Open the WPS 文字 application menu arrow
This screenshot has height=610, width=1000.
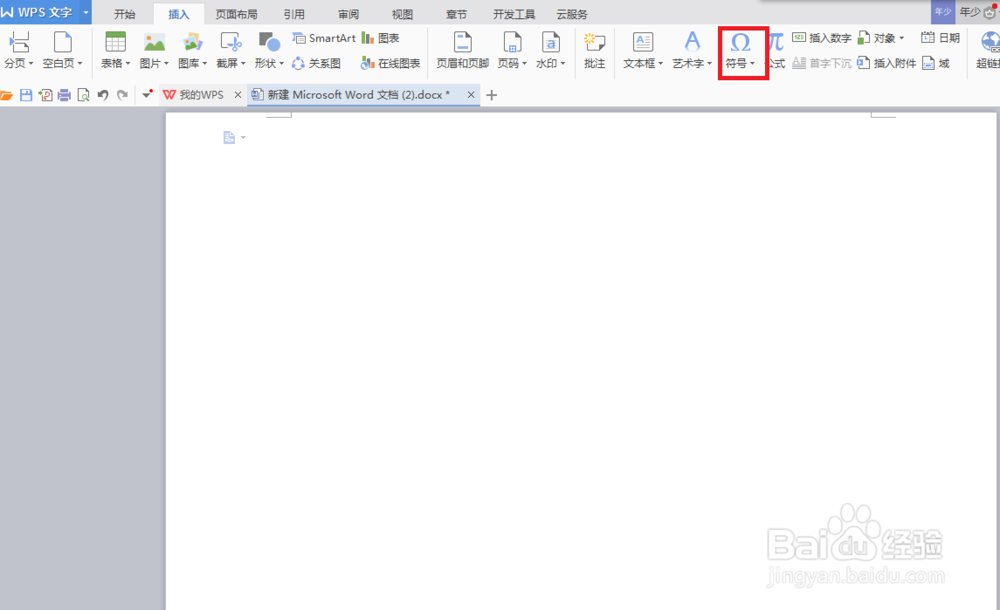coord(85,12)
